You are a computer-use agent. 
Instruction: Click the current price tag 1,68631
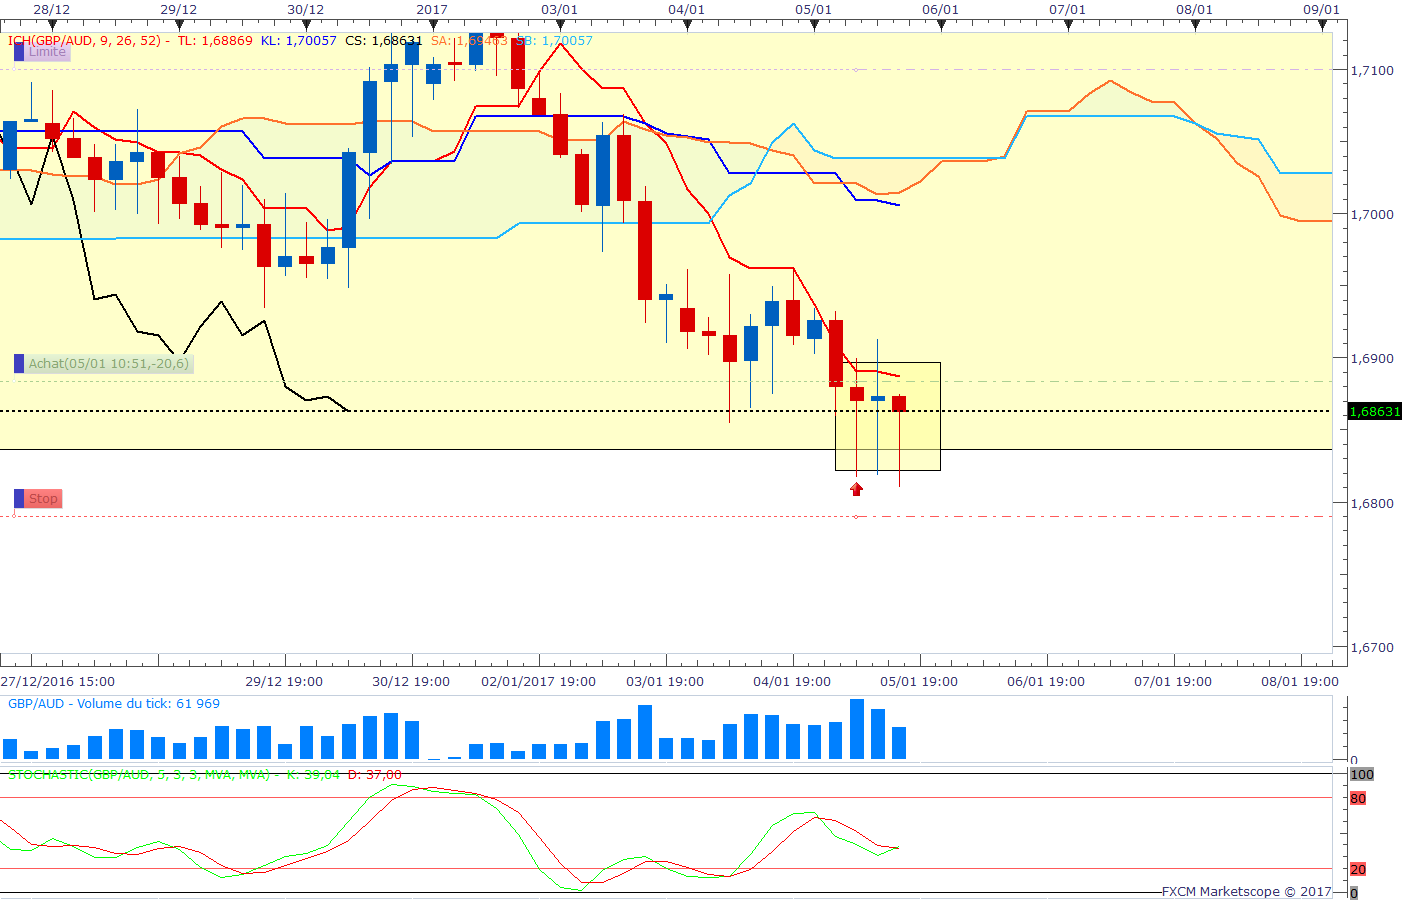1375,411
